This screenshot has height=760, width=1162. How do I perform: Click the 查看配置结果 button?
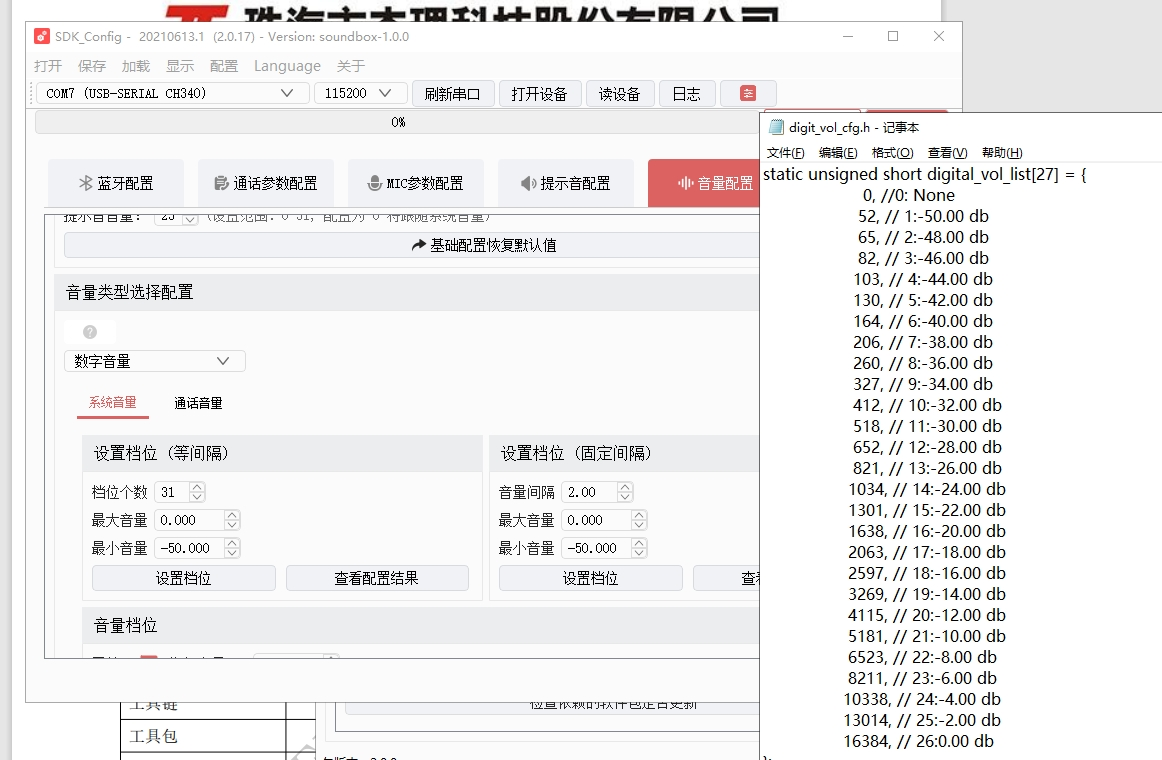377,578
